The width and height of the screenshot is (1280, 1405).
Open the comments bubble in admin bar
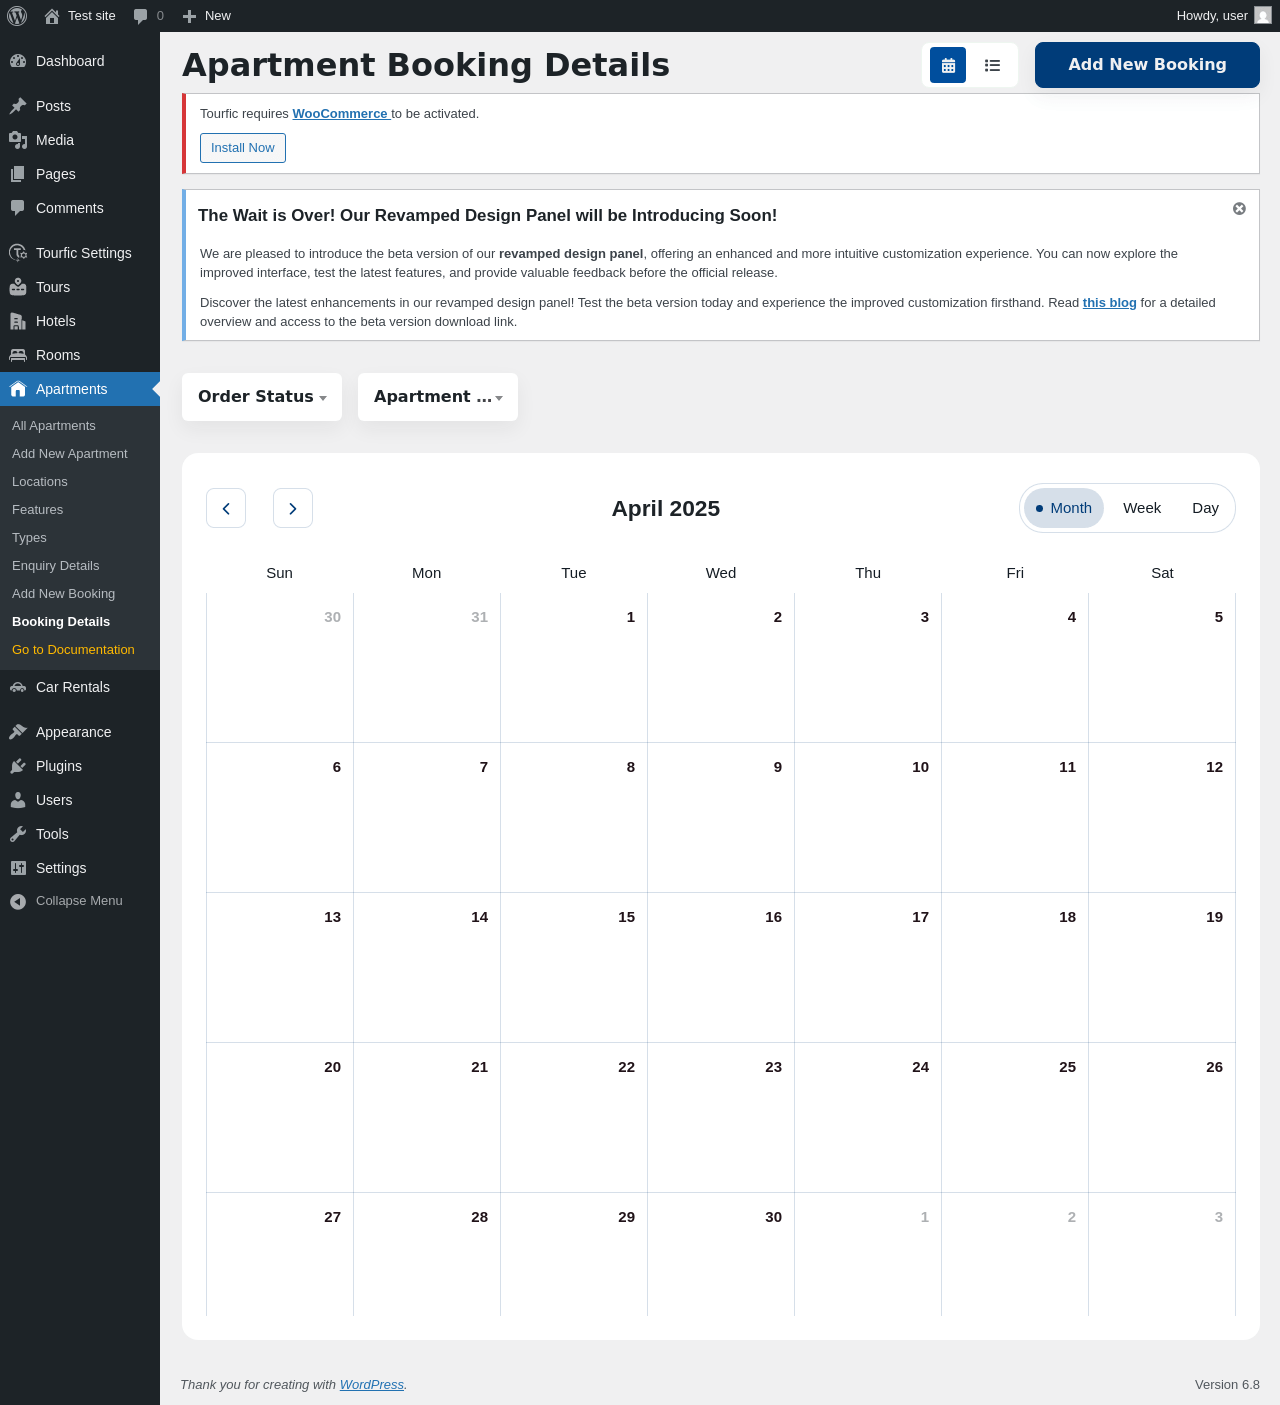click(x=148, y=16)
